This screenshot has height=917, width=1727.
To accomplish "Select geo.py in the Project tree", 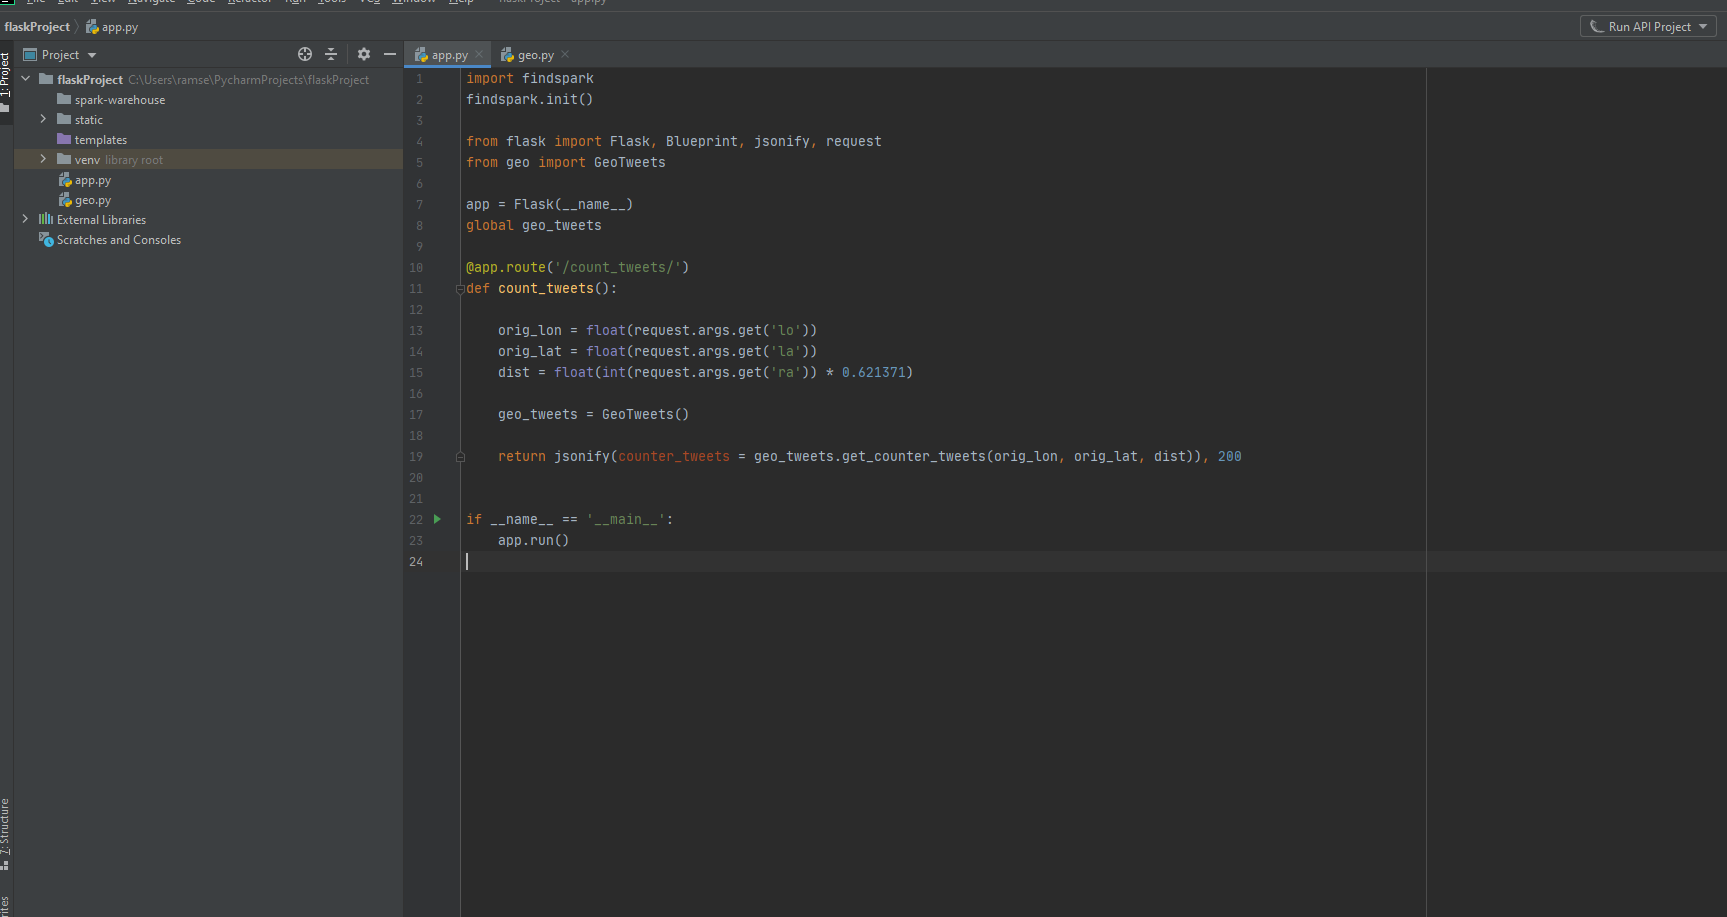I will [x=208, y=200].
